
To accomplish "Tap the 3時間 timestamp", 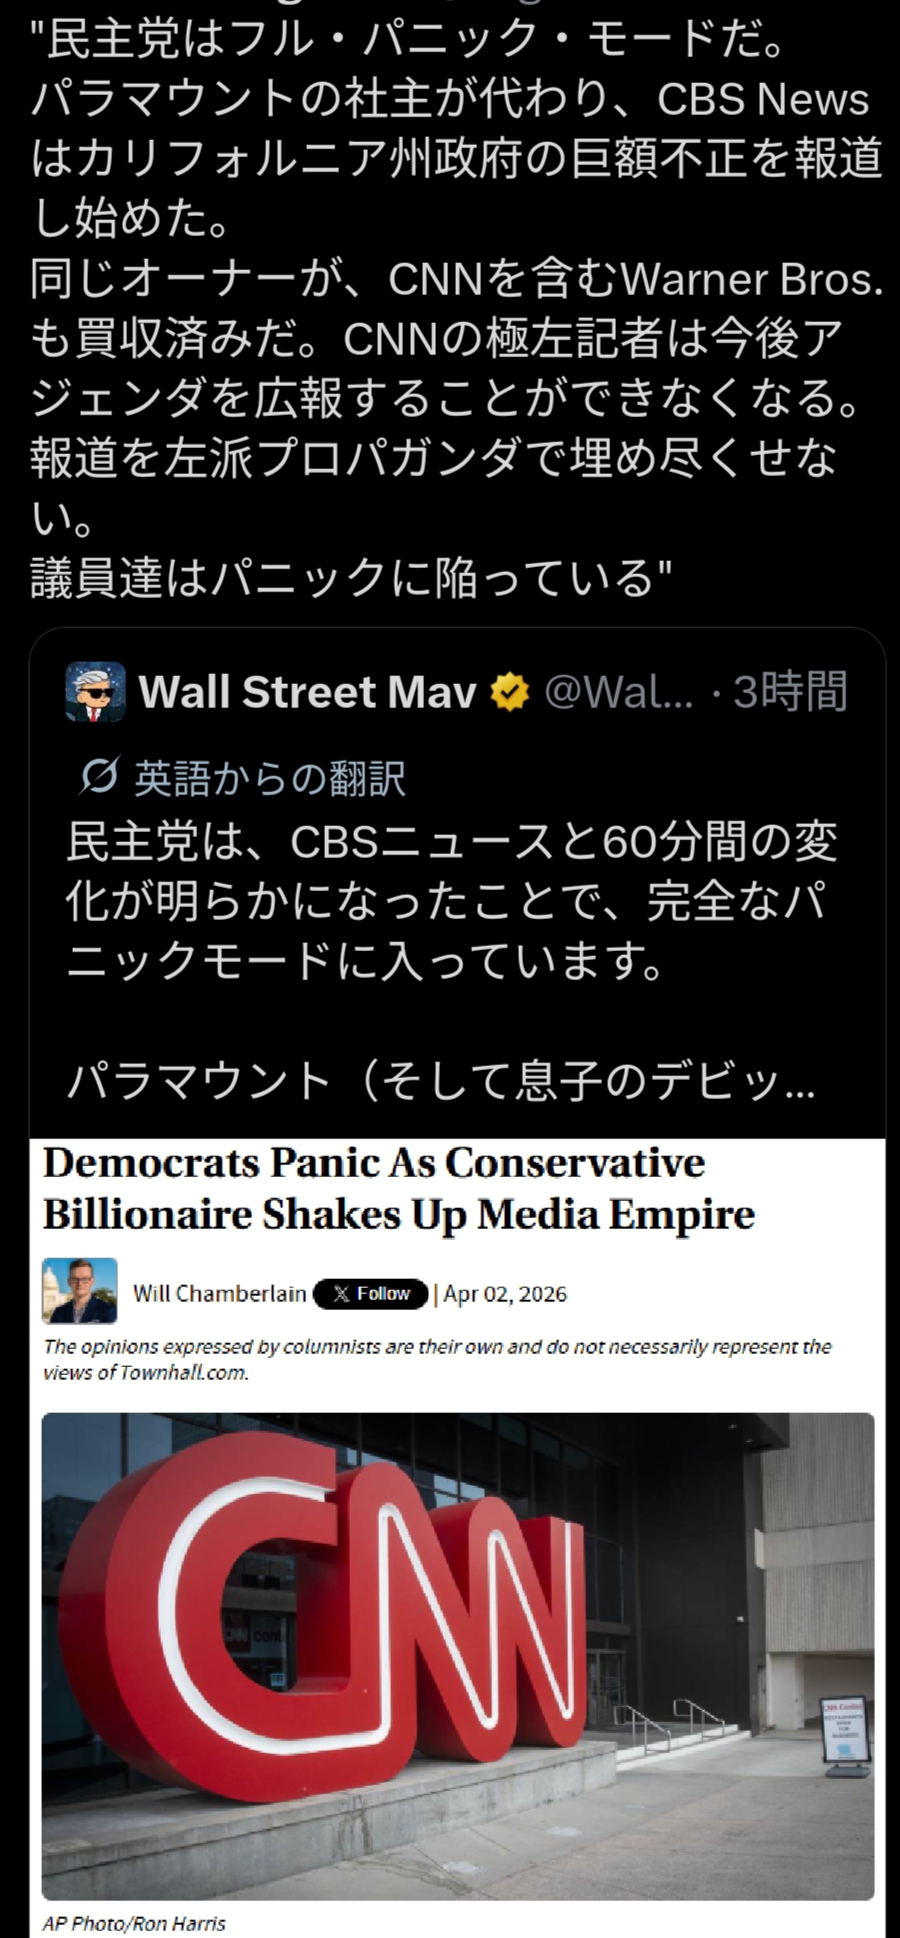I will 790,692.
